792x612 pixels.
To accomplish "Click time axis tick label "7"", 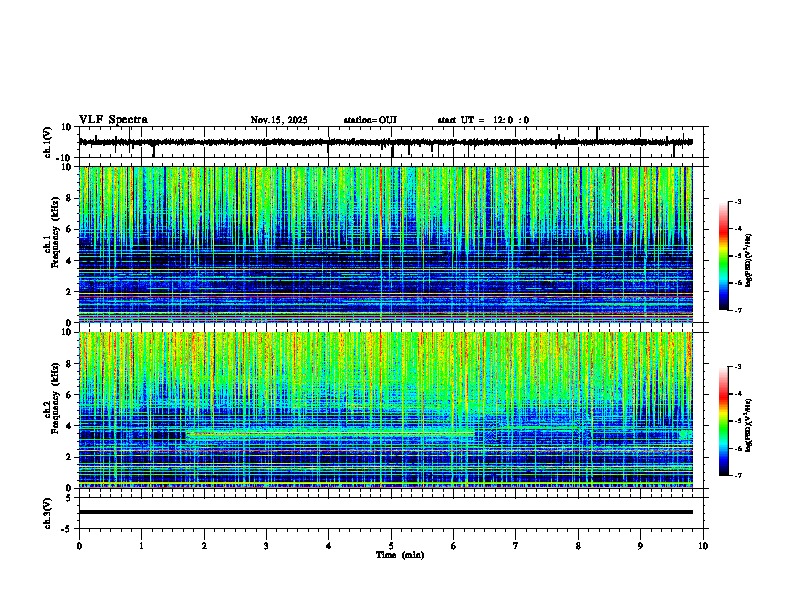I will click(516, 546).
